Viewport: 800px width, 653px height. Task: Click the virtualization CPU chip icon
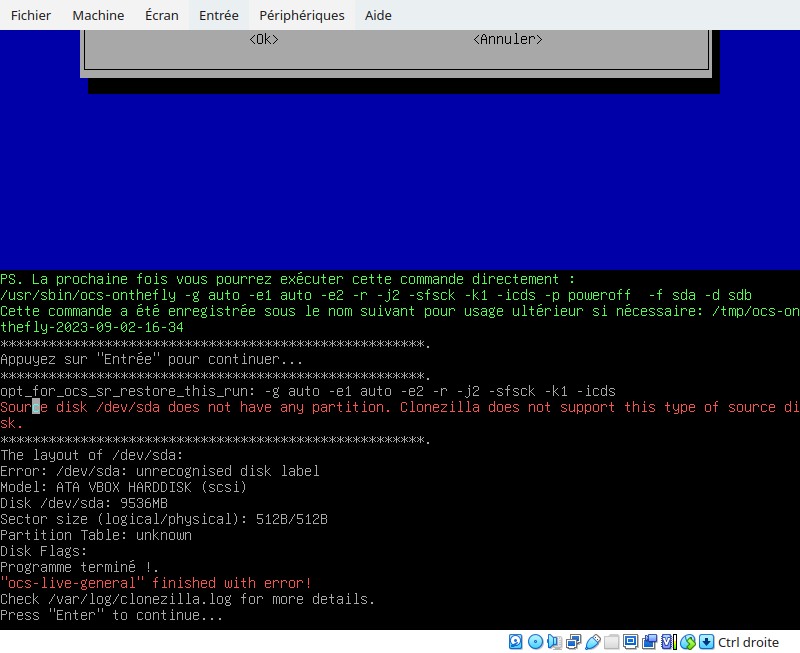(x=668, y=642)
